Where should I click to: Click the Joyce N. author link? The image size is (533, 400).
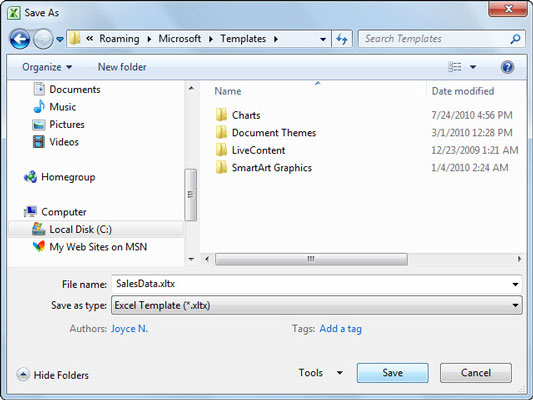tap(129, 329)
